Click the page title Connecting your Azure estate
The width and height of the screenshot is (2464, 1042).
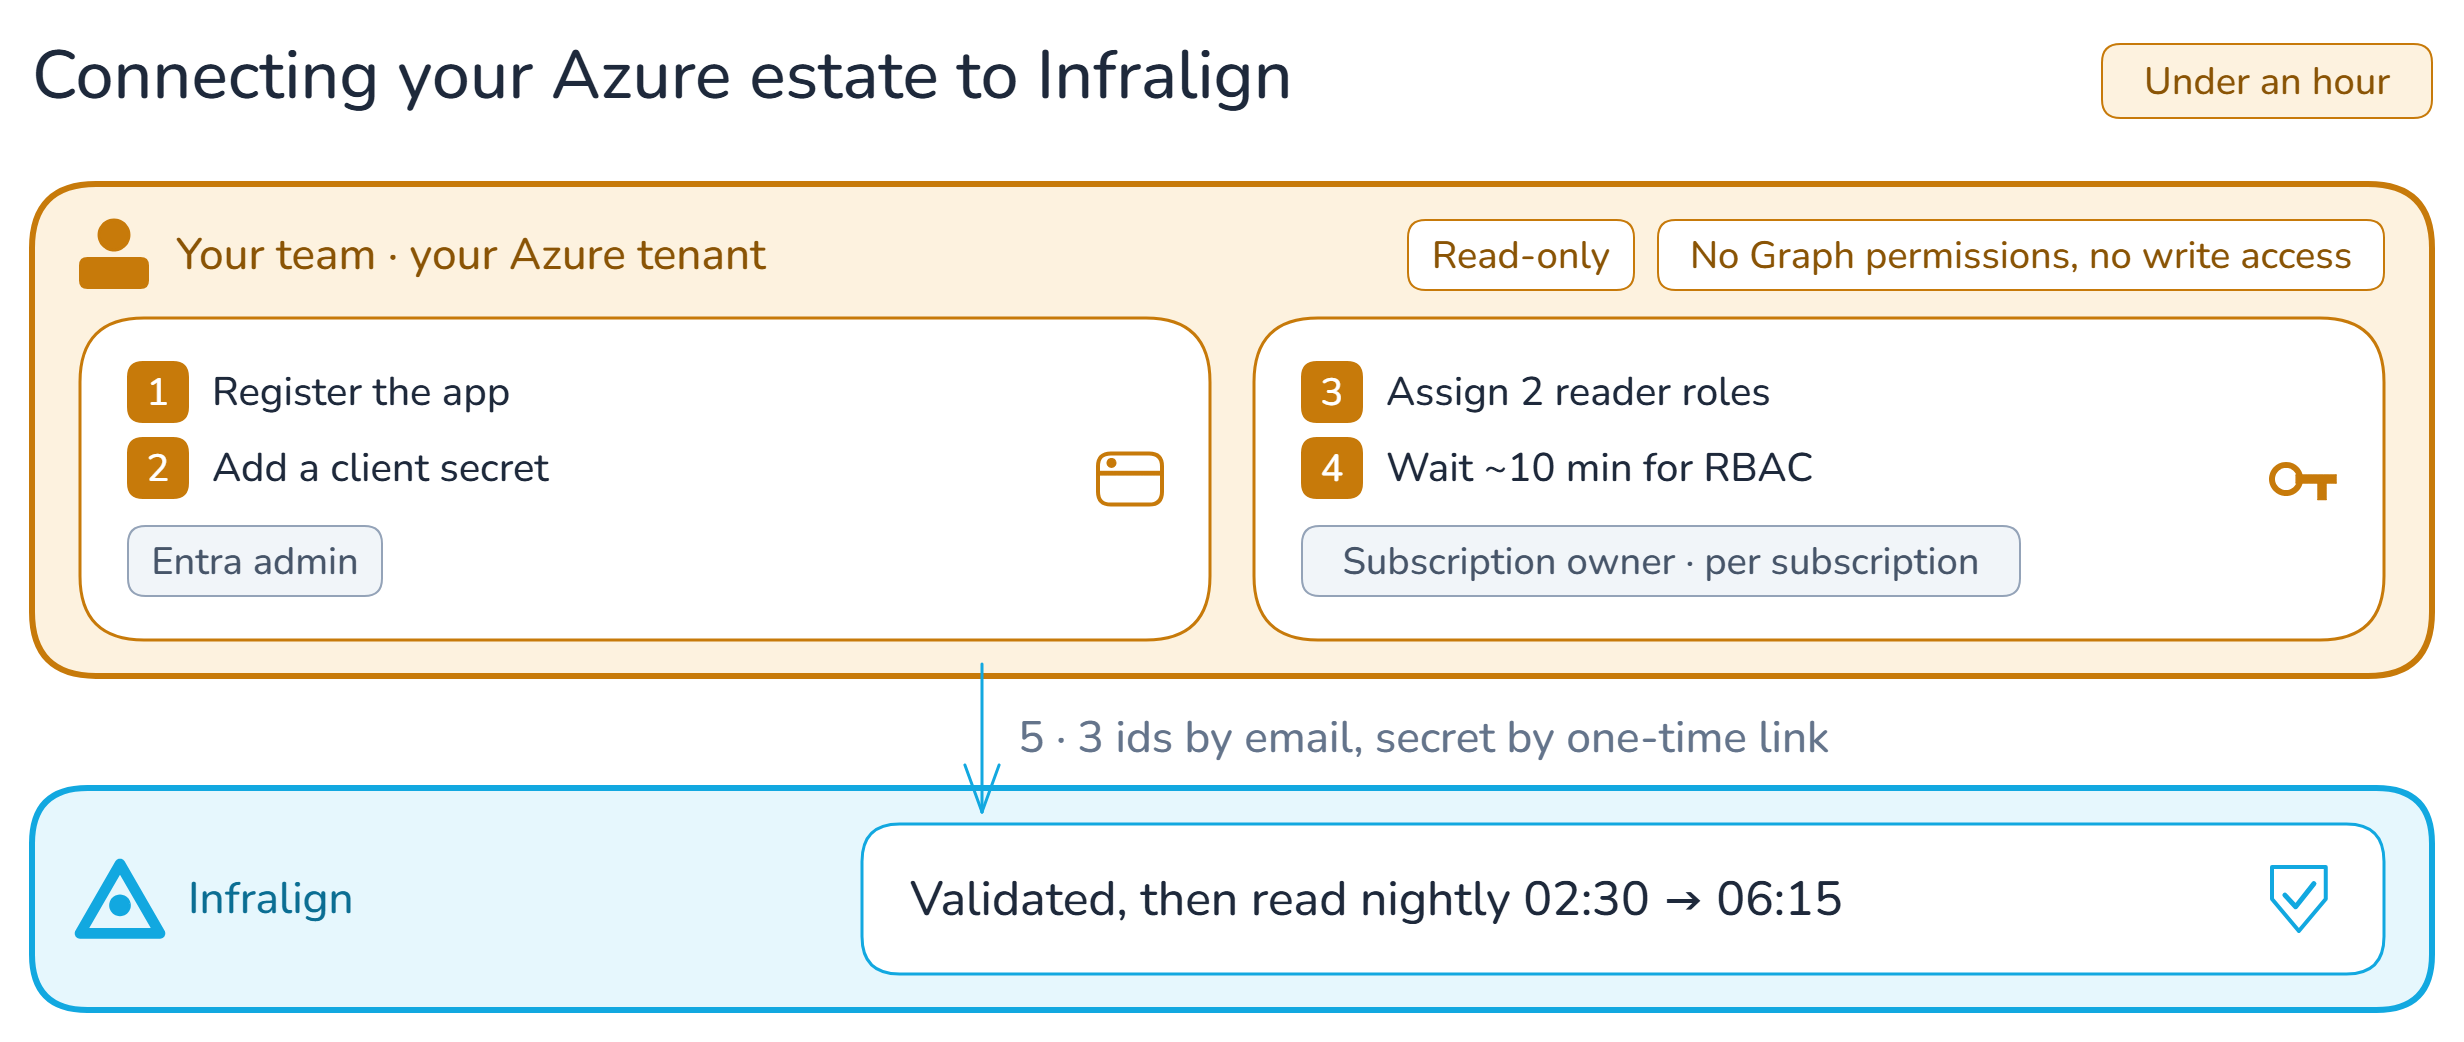click(x=662, y=76)
